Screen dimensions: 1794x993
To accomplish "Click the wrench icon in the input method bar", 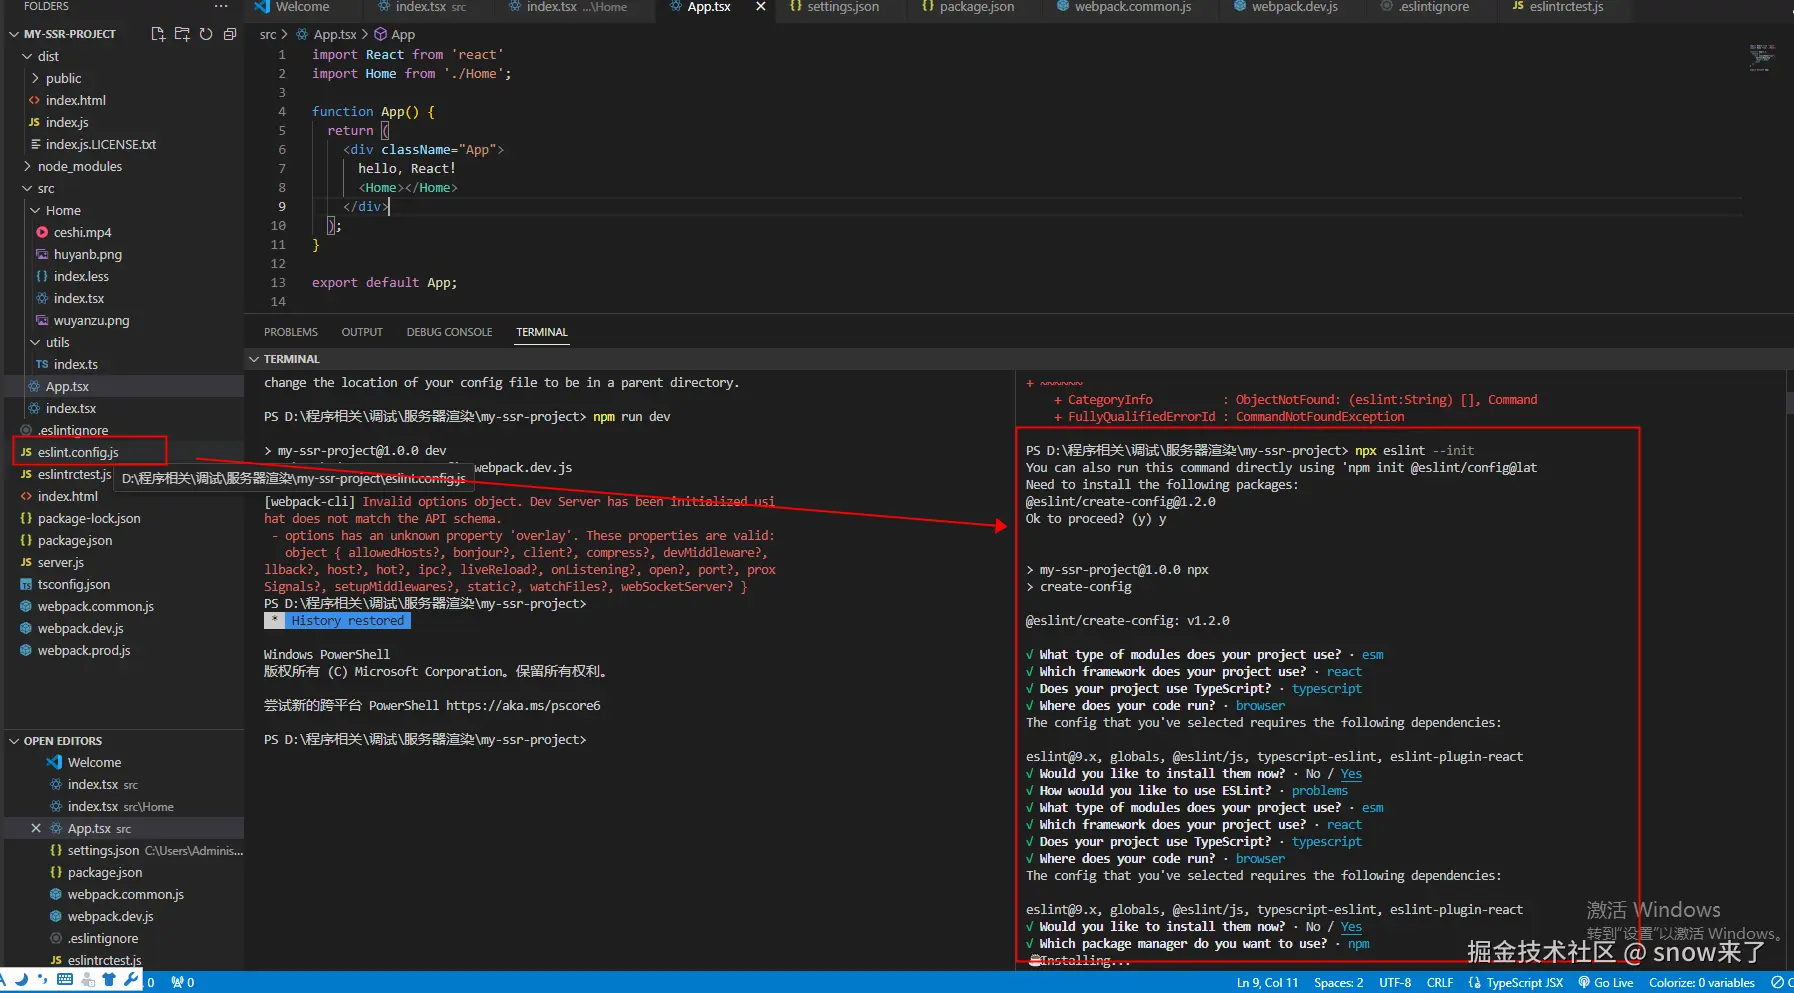I will (131, 980).
